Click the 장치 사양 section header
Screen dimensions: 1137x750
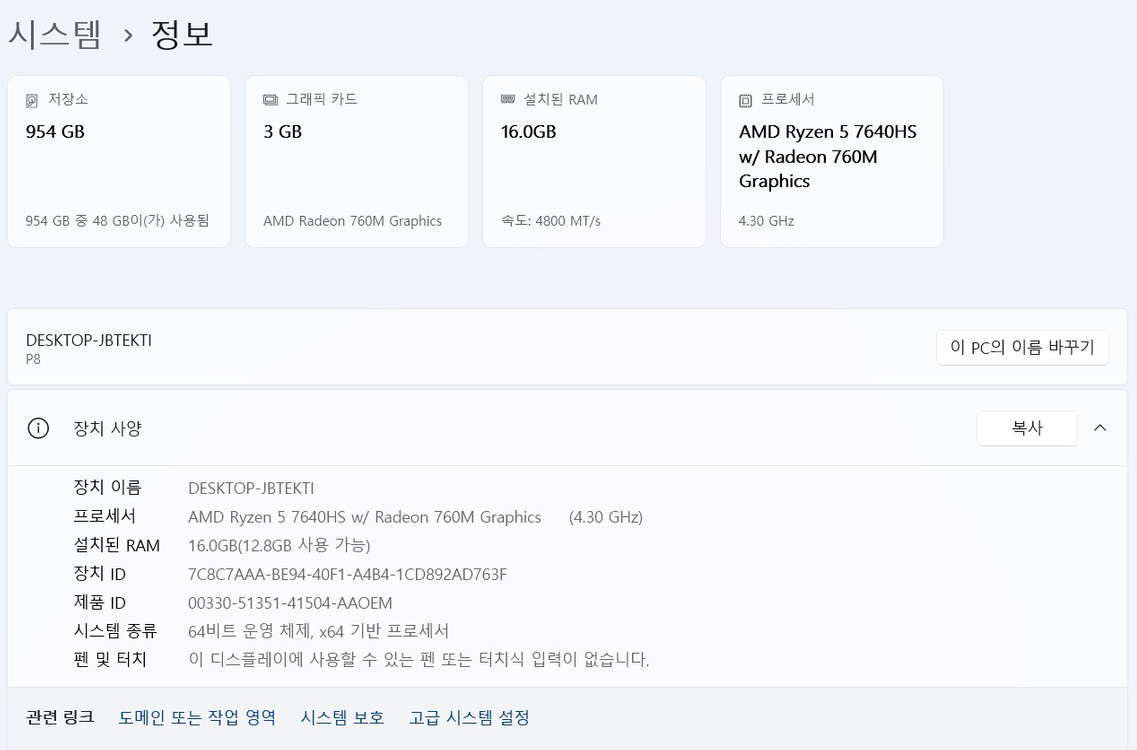(x=108, y=428)
